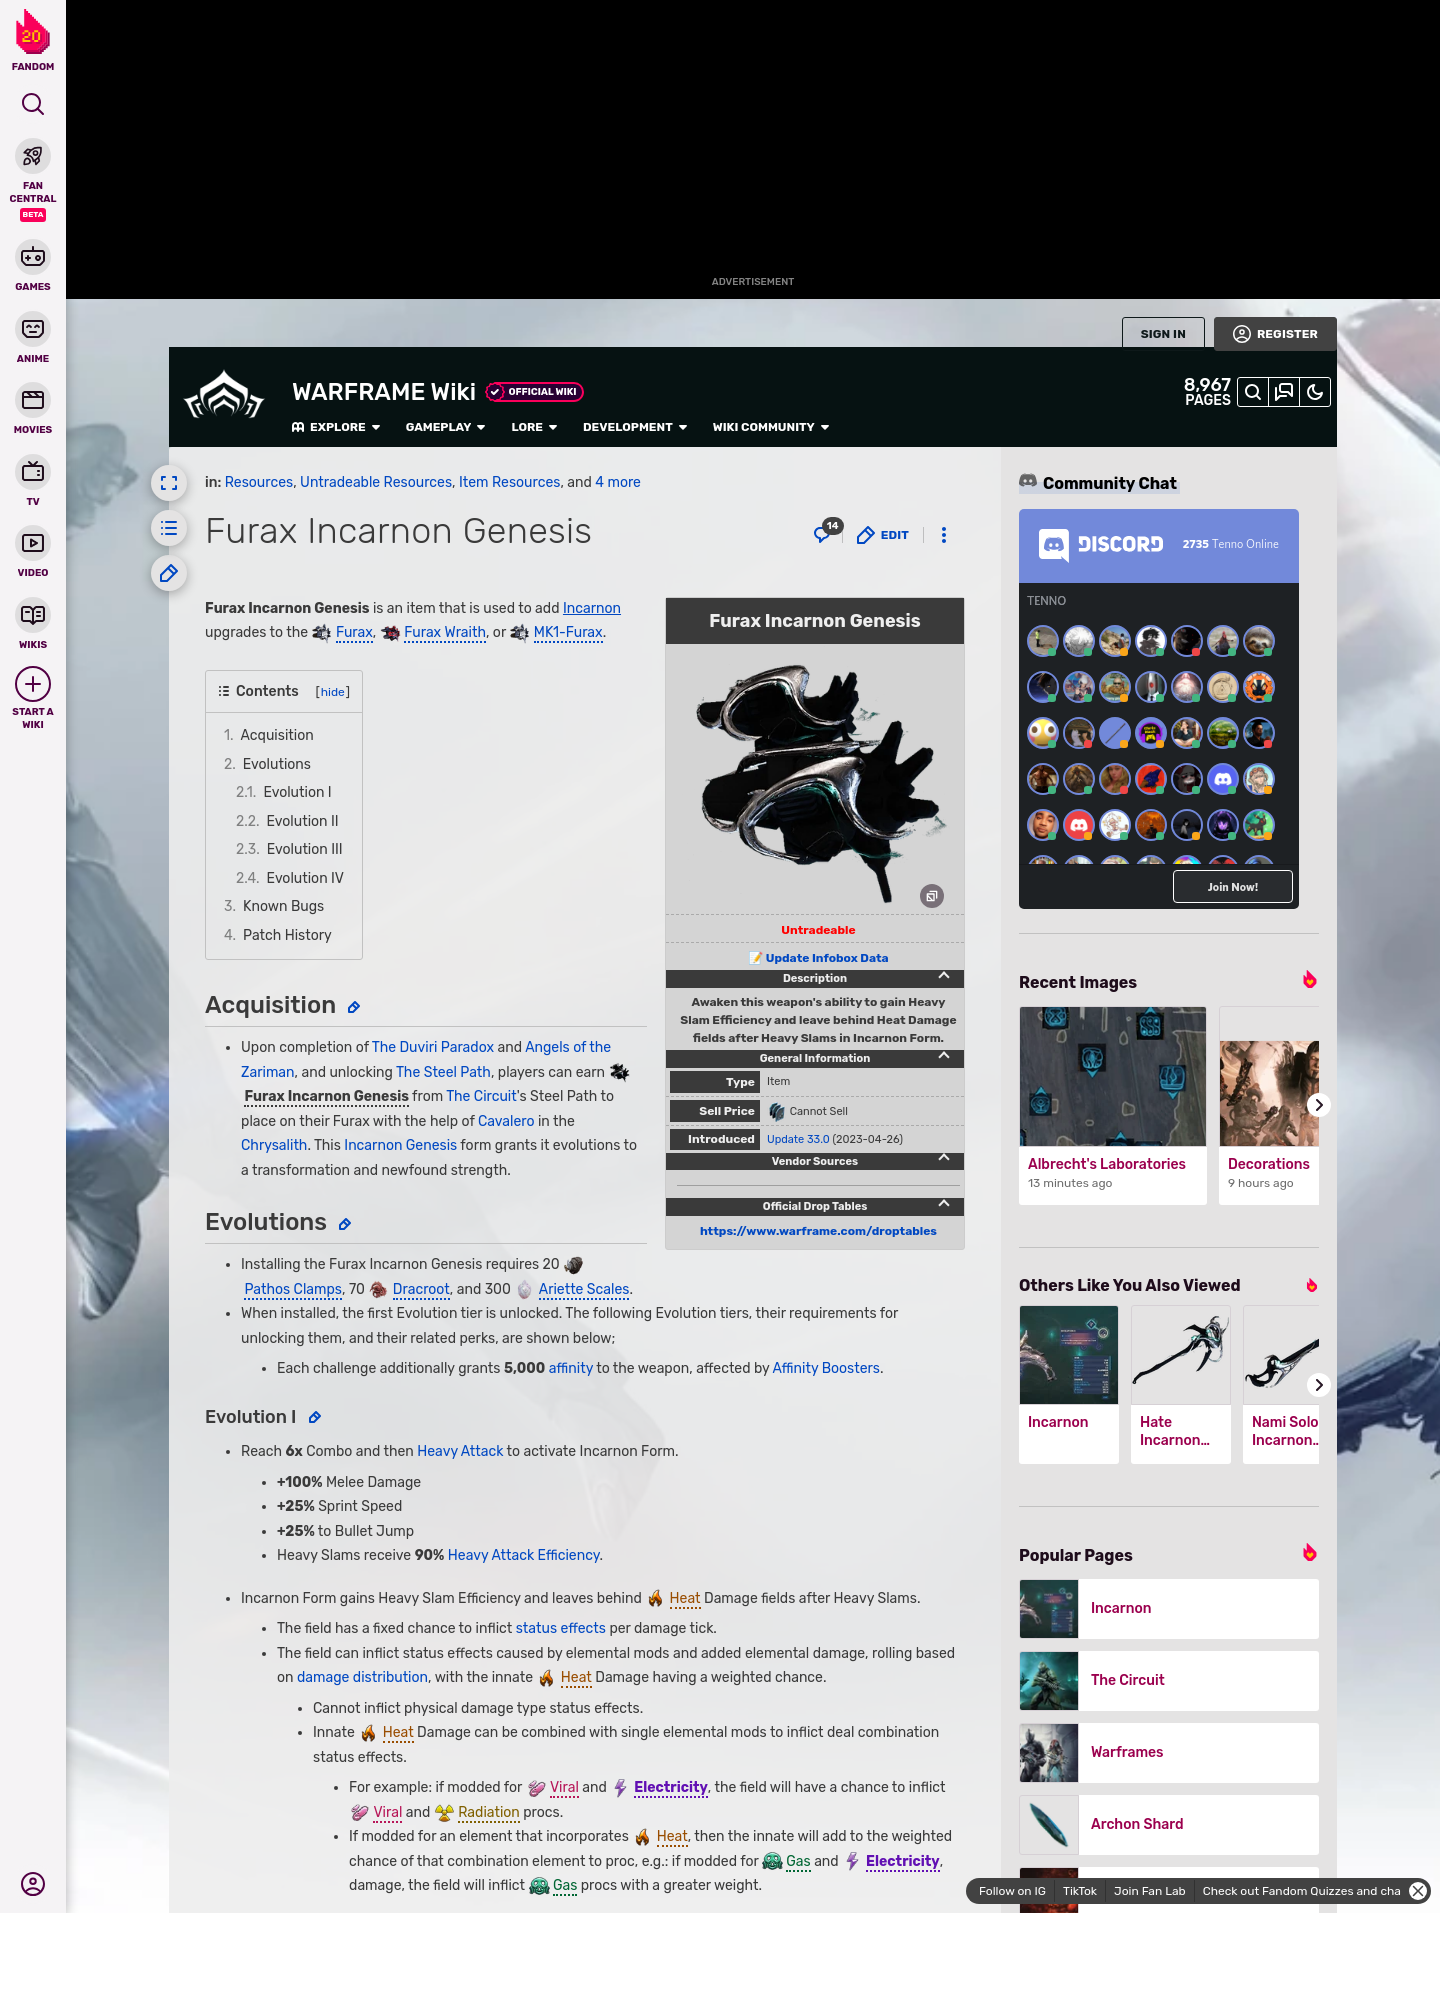The image size is (1440, 2000).
Task: Click Join Fan Lab link
Action: 1149,1891
